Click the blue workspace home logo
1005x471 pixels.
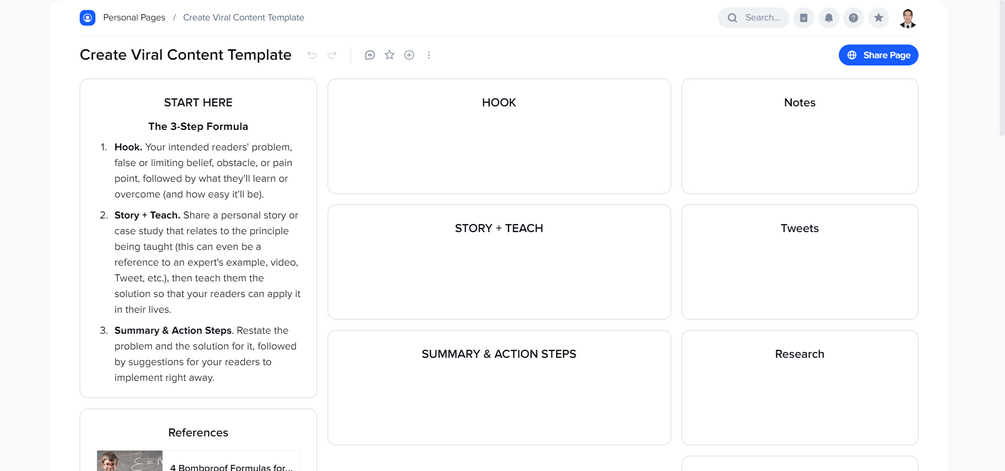click(88, 18)
